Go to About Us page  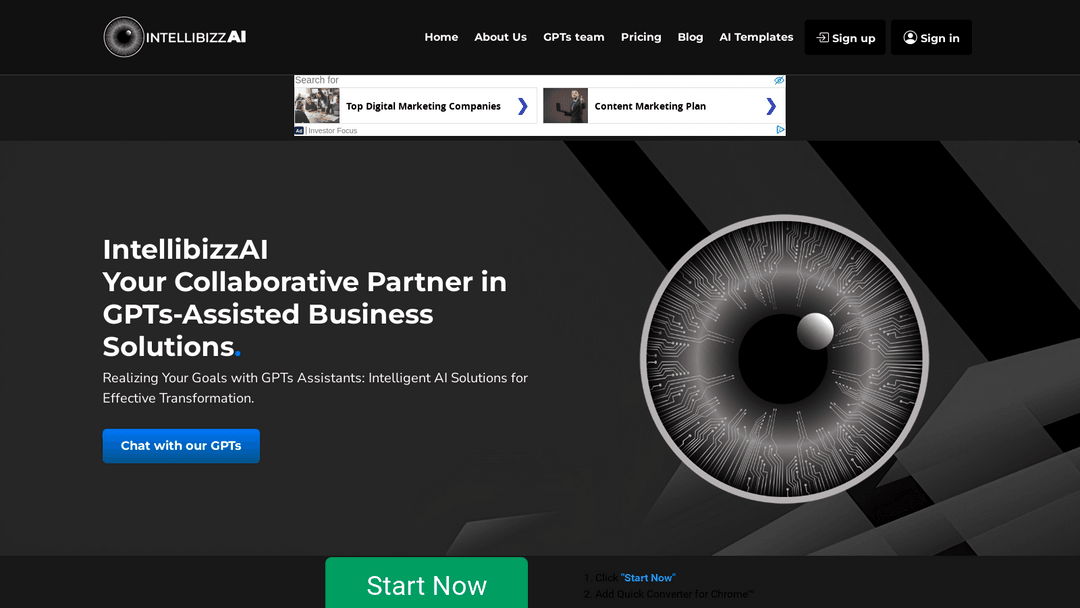click(500, 37)
